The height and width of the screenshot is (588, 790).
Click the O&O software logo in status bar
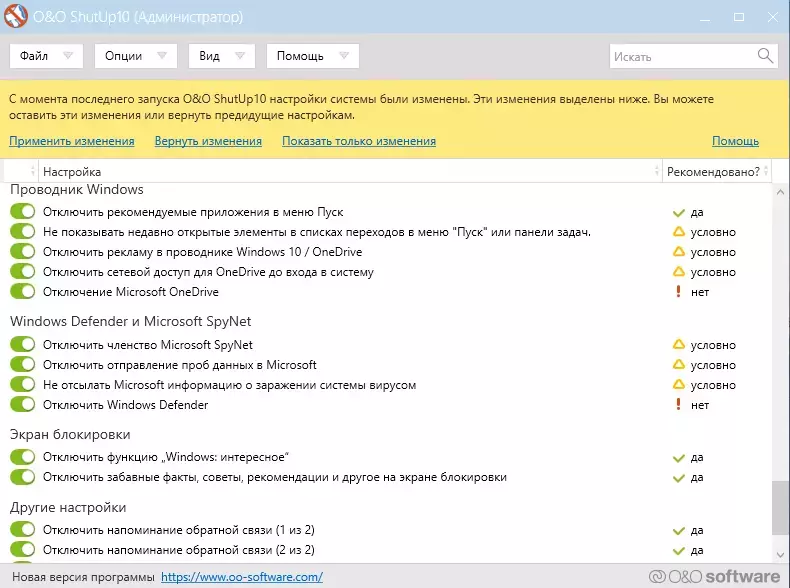coord(714,576)
